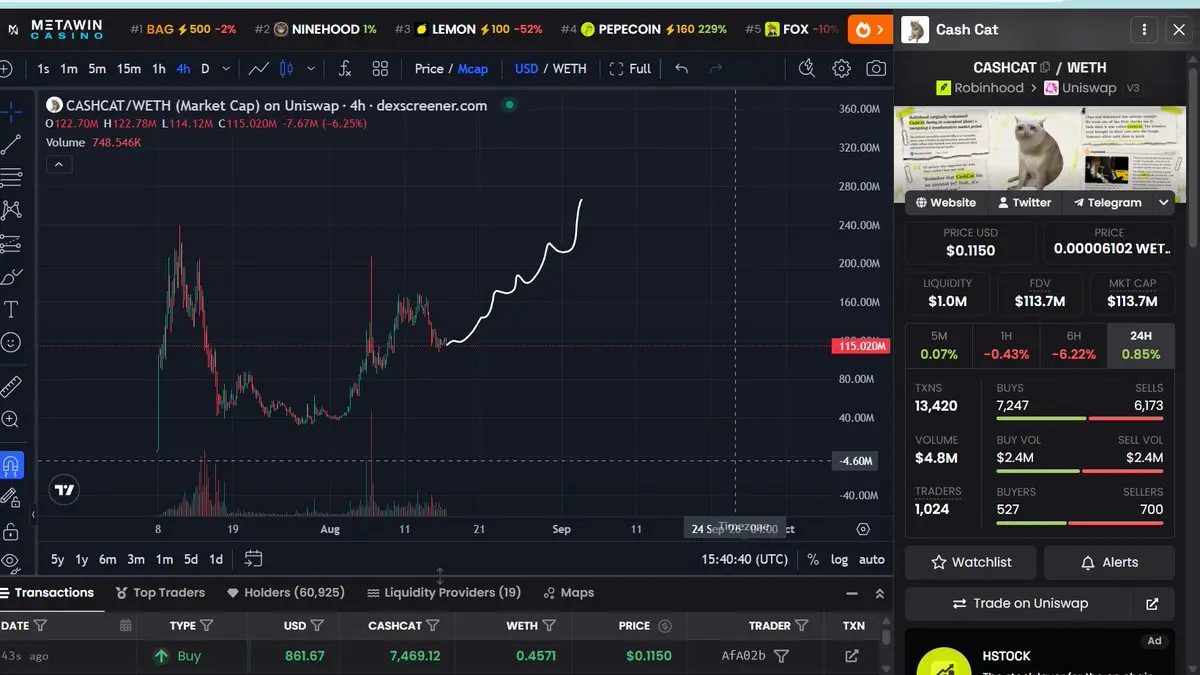
Task: Set chart interval to 1s
Action: [x=43, y=69]
